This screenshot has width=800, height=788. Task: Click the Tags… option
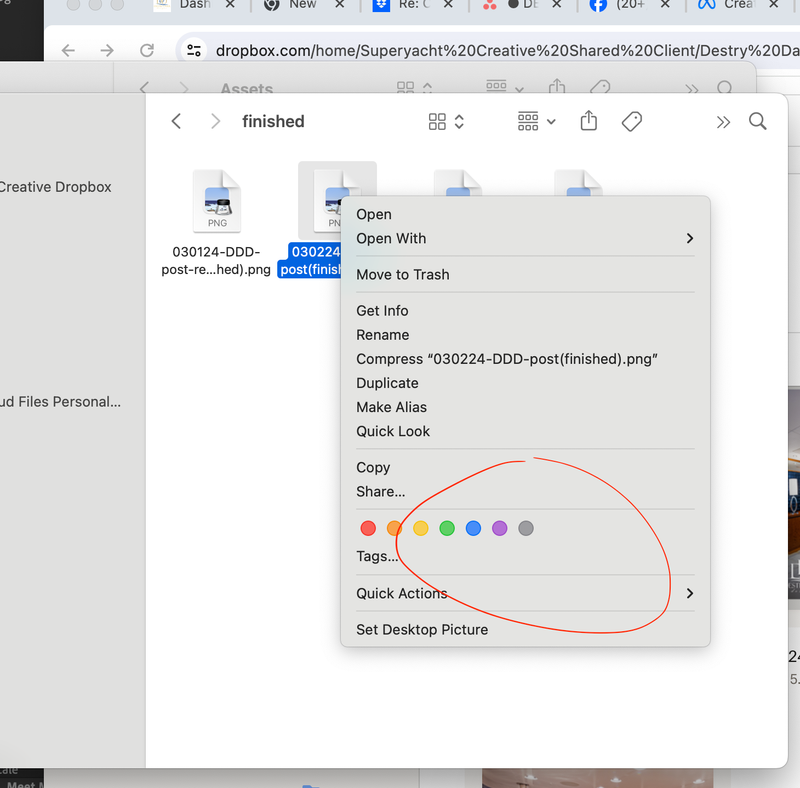point(377,556)
